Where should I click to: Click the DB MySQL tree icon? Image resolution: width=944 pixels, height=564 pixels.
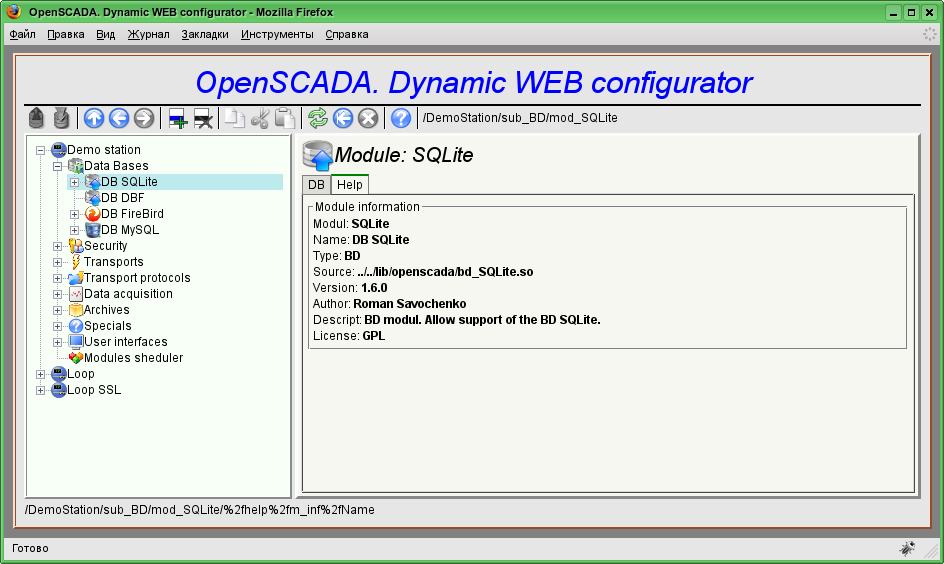point(92,230)
